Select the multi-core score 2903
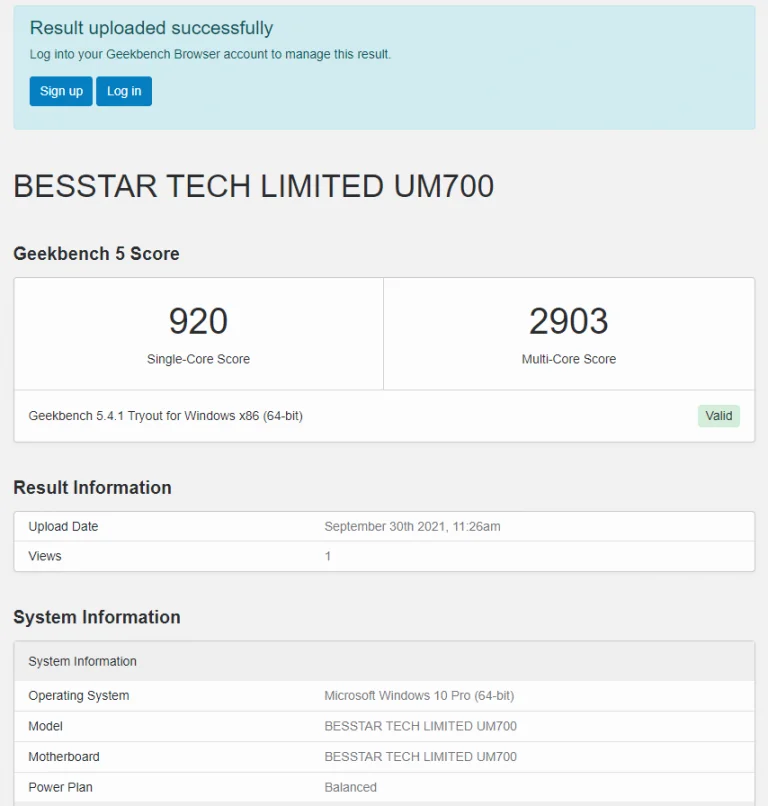The width and height of the screenshot is (768, 806). coord(569,321)
